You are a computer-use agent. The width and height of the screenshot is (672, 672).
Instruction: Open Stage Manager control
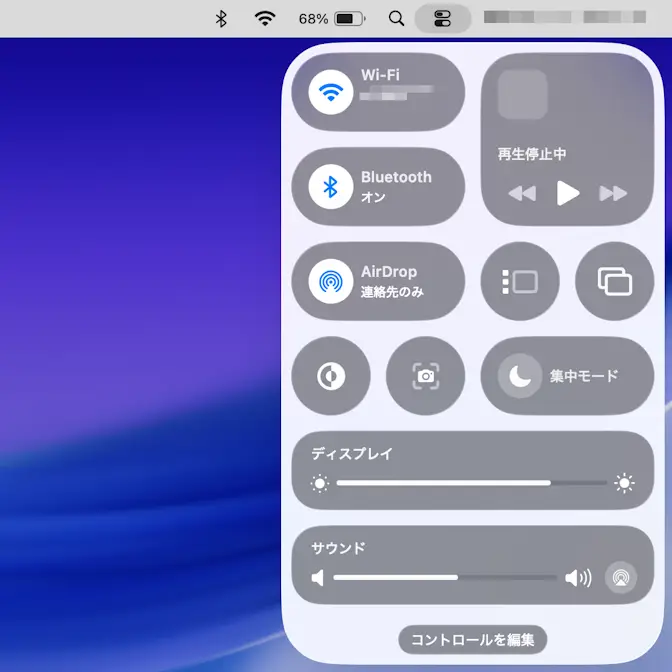[520, 281]
